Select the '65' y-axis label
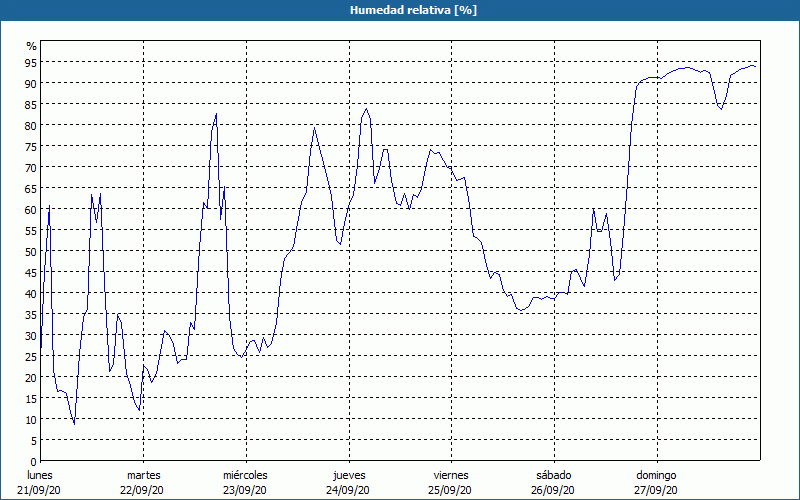Screen dimensions: 800x500 [31, 189]
